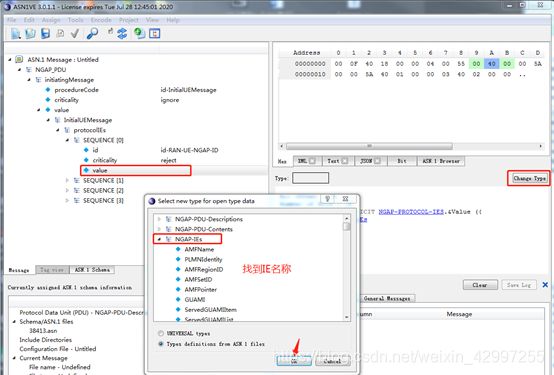Click the Change Type button
This screenshot has width=554, height=375.
pyautogui.click(x=529, y=178)
